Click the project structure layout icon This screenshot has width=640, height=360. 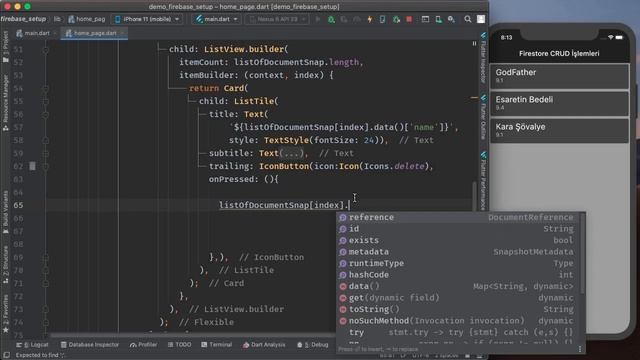(425, 19)
